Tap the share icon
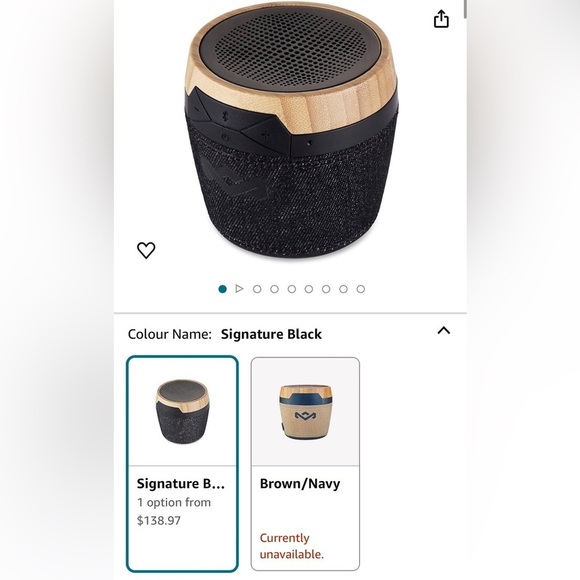The width and height of the screenshot is (580, 580). (441, 18)
